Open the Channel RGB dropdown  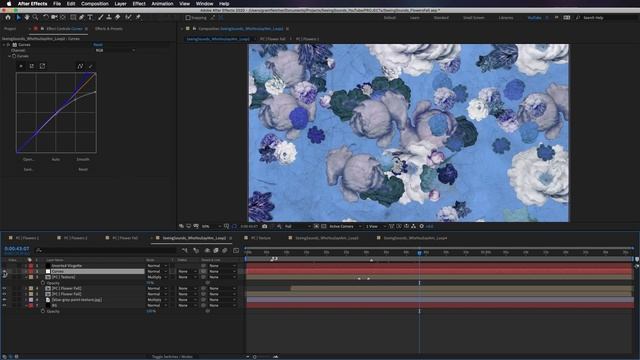pos(115,50)
